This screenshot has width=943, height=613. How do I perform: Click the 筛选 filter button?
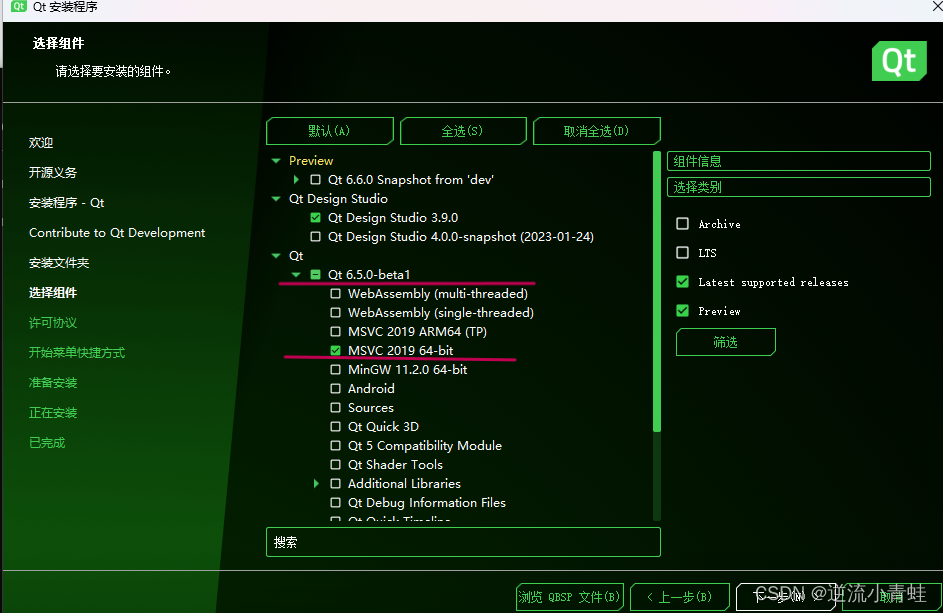point(726,342)
